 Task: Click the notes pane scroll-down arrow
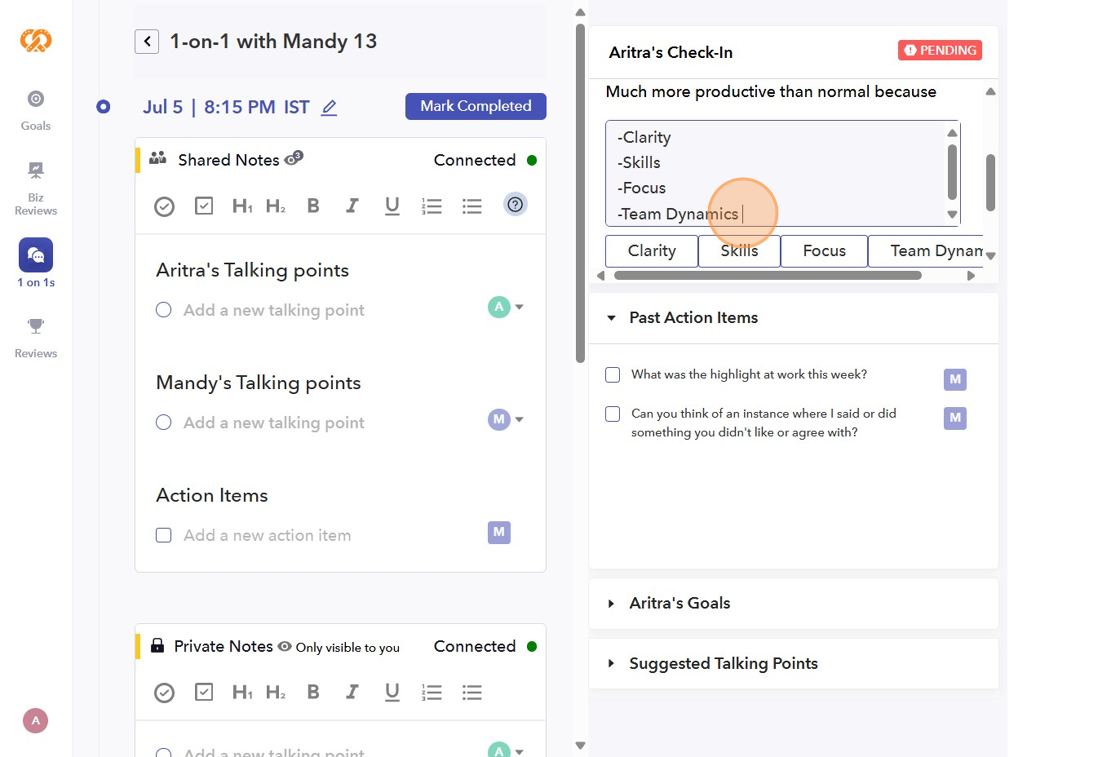coord(580,746)
